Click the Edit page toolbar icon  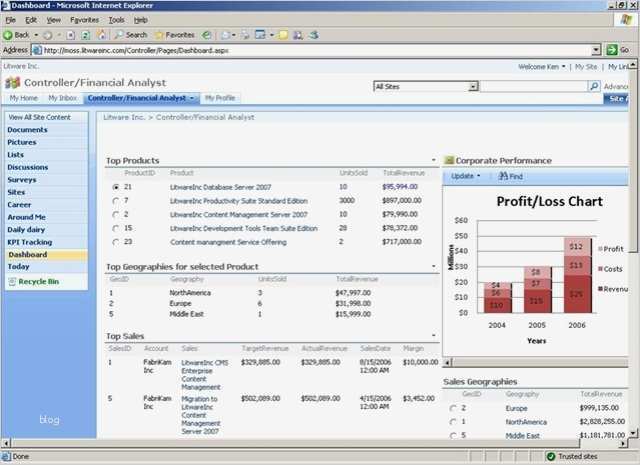tap(260, 35)
